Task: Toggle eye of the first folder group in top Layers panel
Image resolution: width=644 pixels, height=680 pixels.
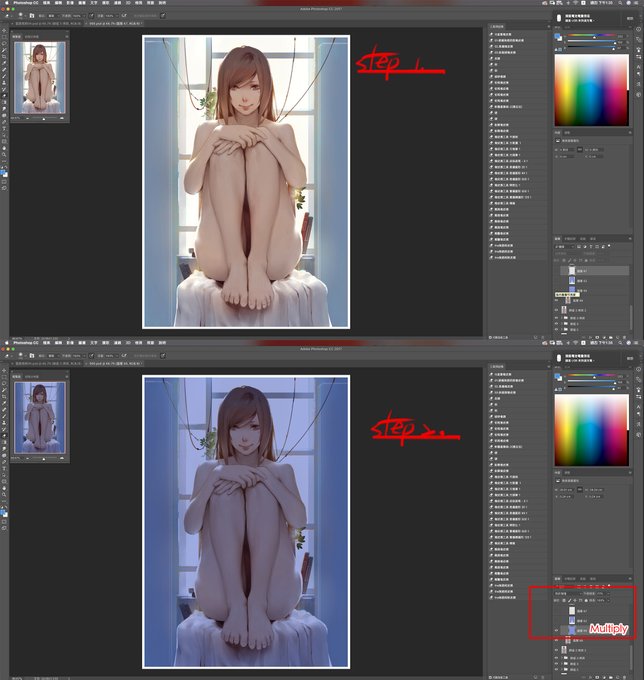Action: click(556, 318)
